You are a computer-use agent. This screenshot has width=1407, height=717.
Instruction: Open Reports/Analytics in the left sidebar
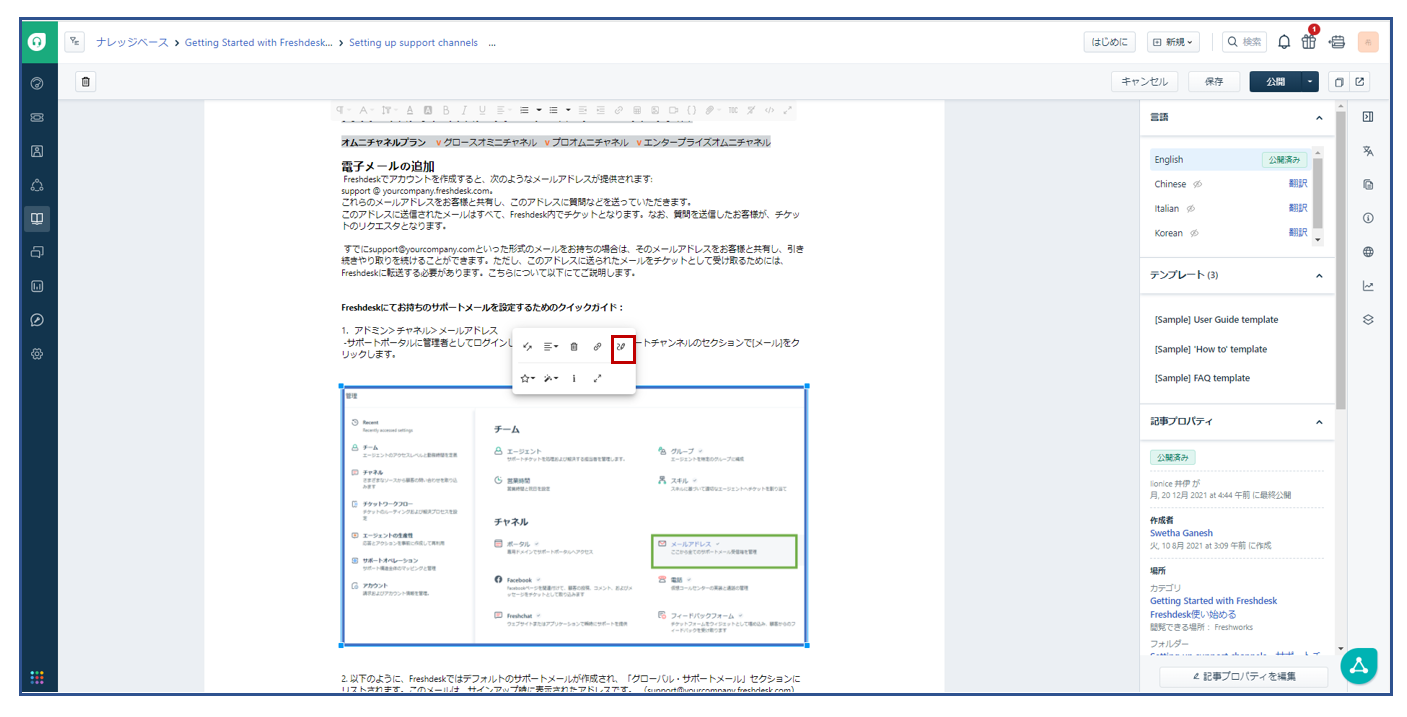[37, 286]
